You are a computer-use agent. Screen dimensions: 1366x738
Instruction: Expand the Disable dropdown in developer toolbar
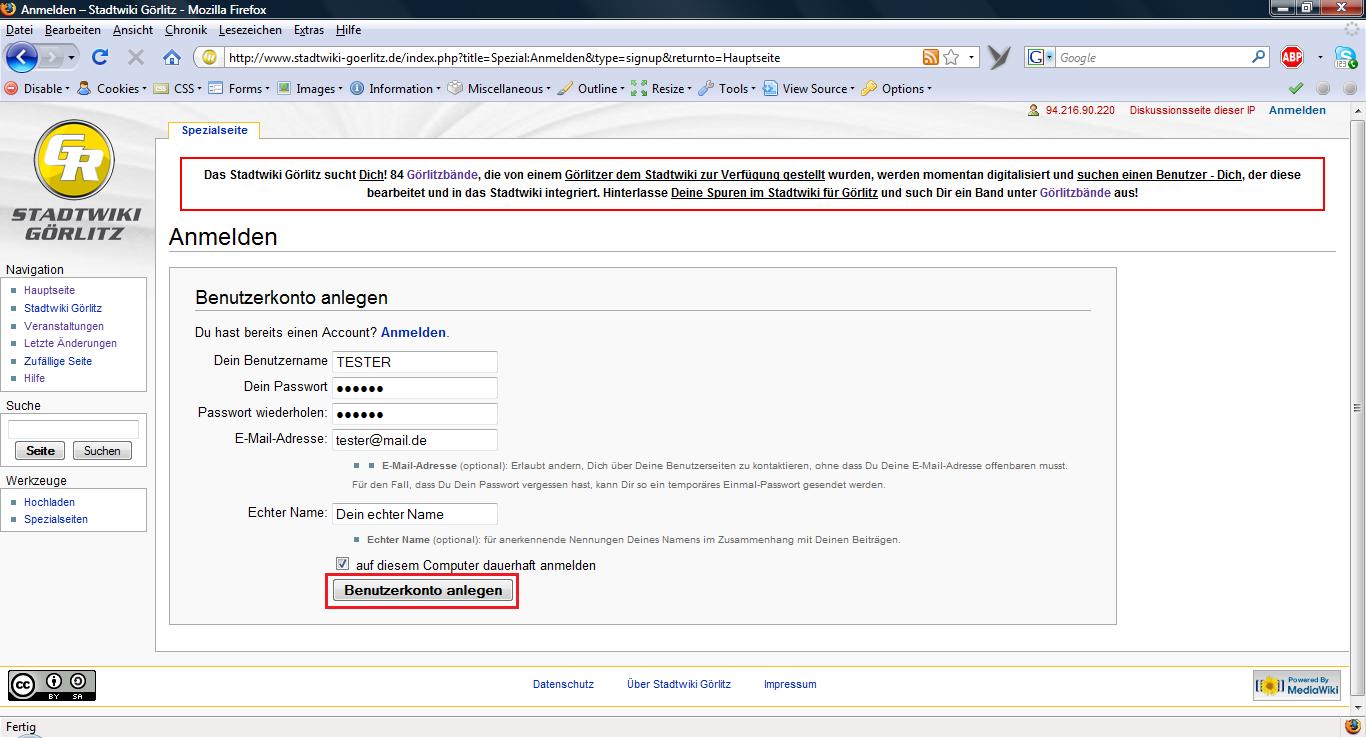(38, 88)
